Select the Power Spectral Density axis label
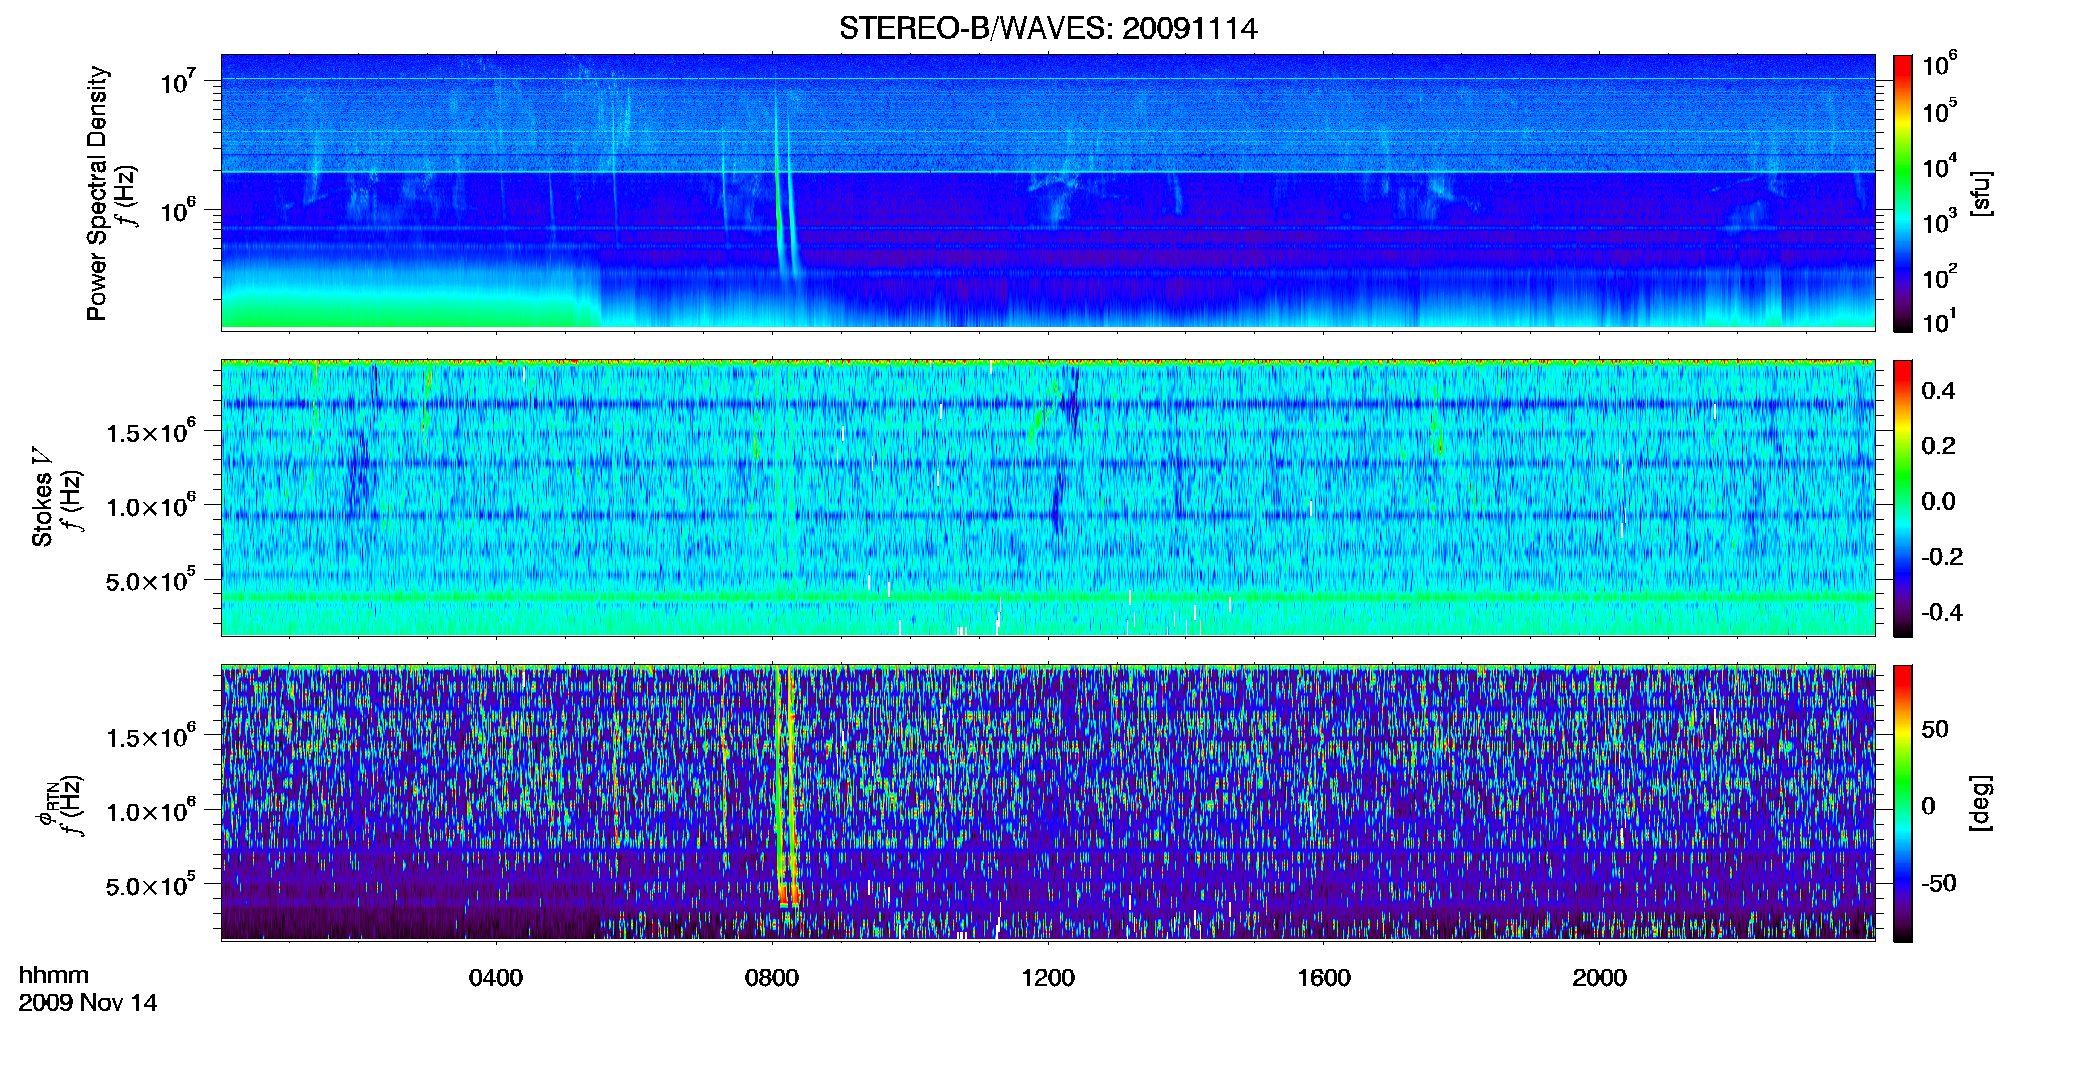This screenshot has width=2096, height=1080. [97, 193]
